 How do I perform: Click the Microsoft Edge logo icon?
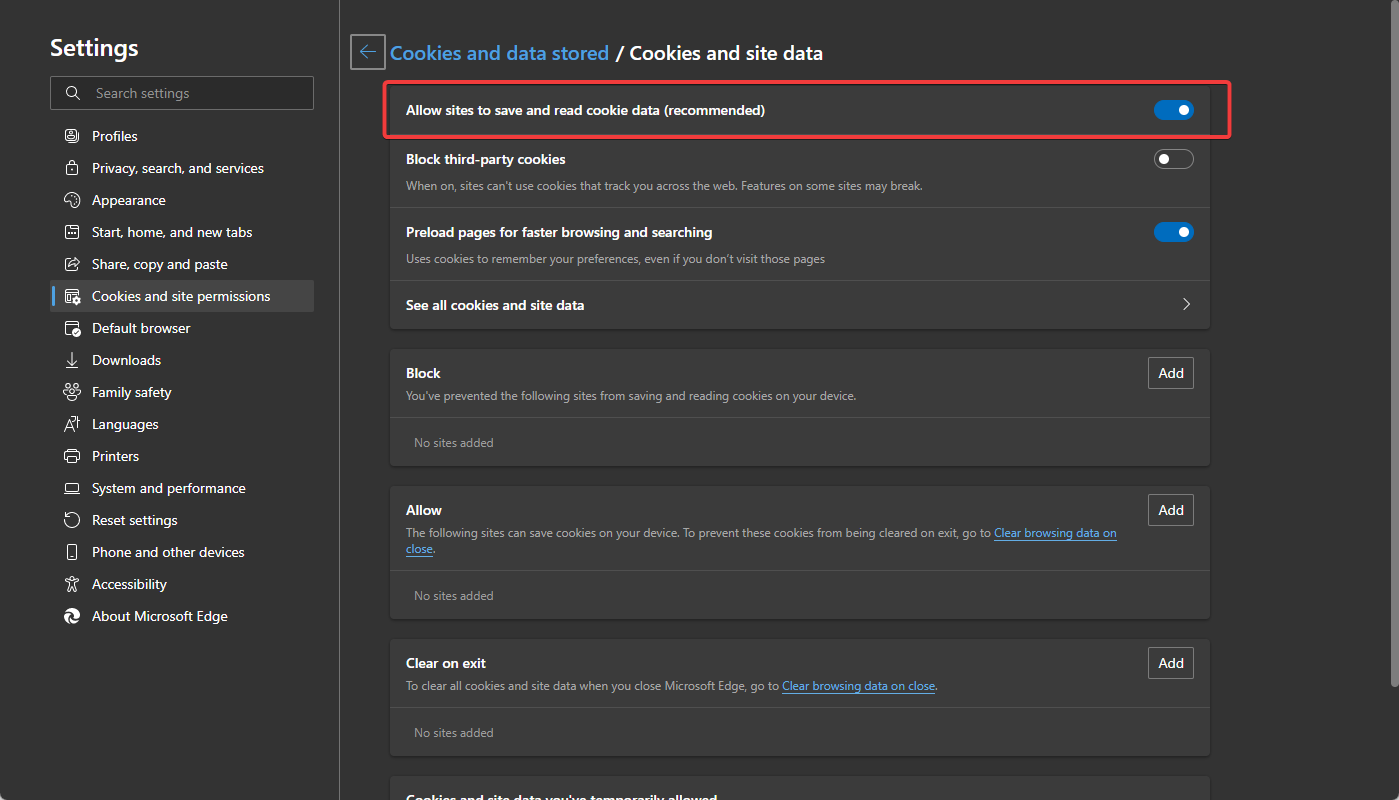click(72, 616)
